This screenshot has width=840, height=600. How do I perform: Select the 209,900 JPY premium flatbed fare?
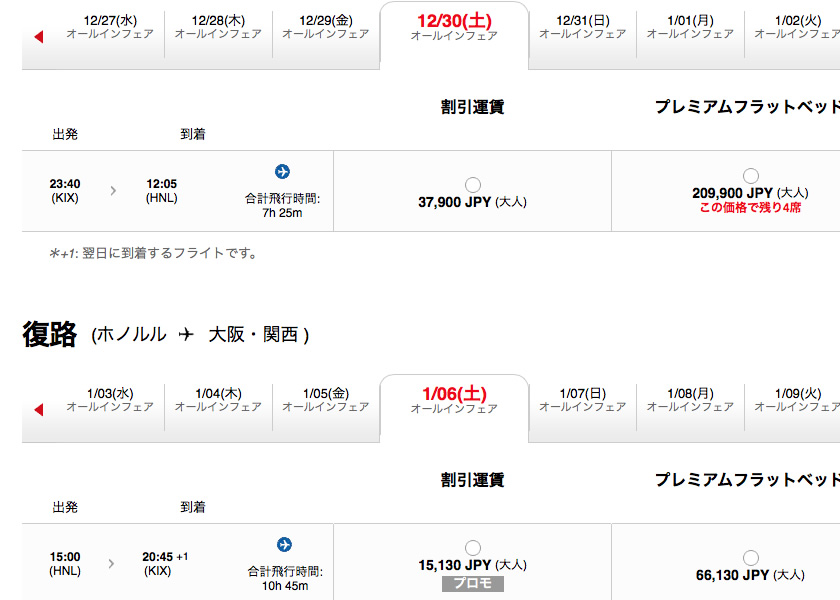click(x=751, y=176)
